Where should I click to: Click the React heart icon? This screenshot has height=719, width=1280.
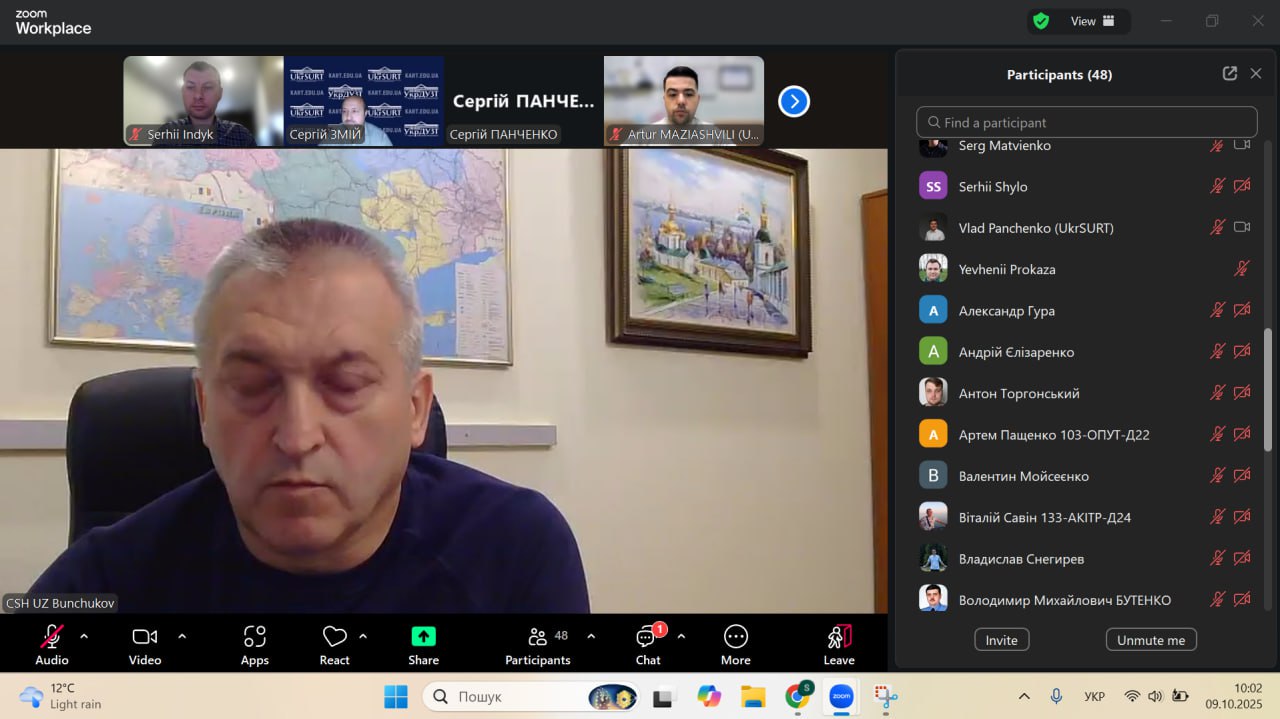[x=334, y=637]
